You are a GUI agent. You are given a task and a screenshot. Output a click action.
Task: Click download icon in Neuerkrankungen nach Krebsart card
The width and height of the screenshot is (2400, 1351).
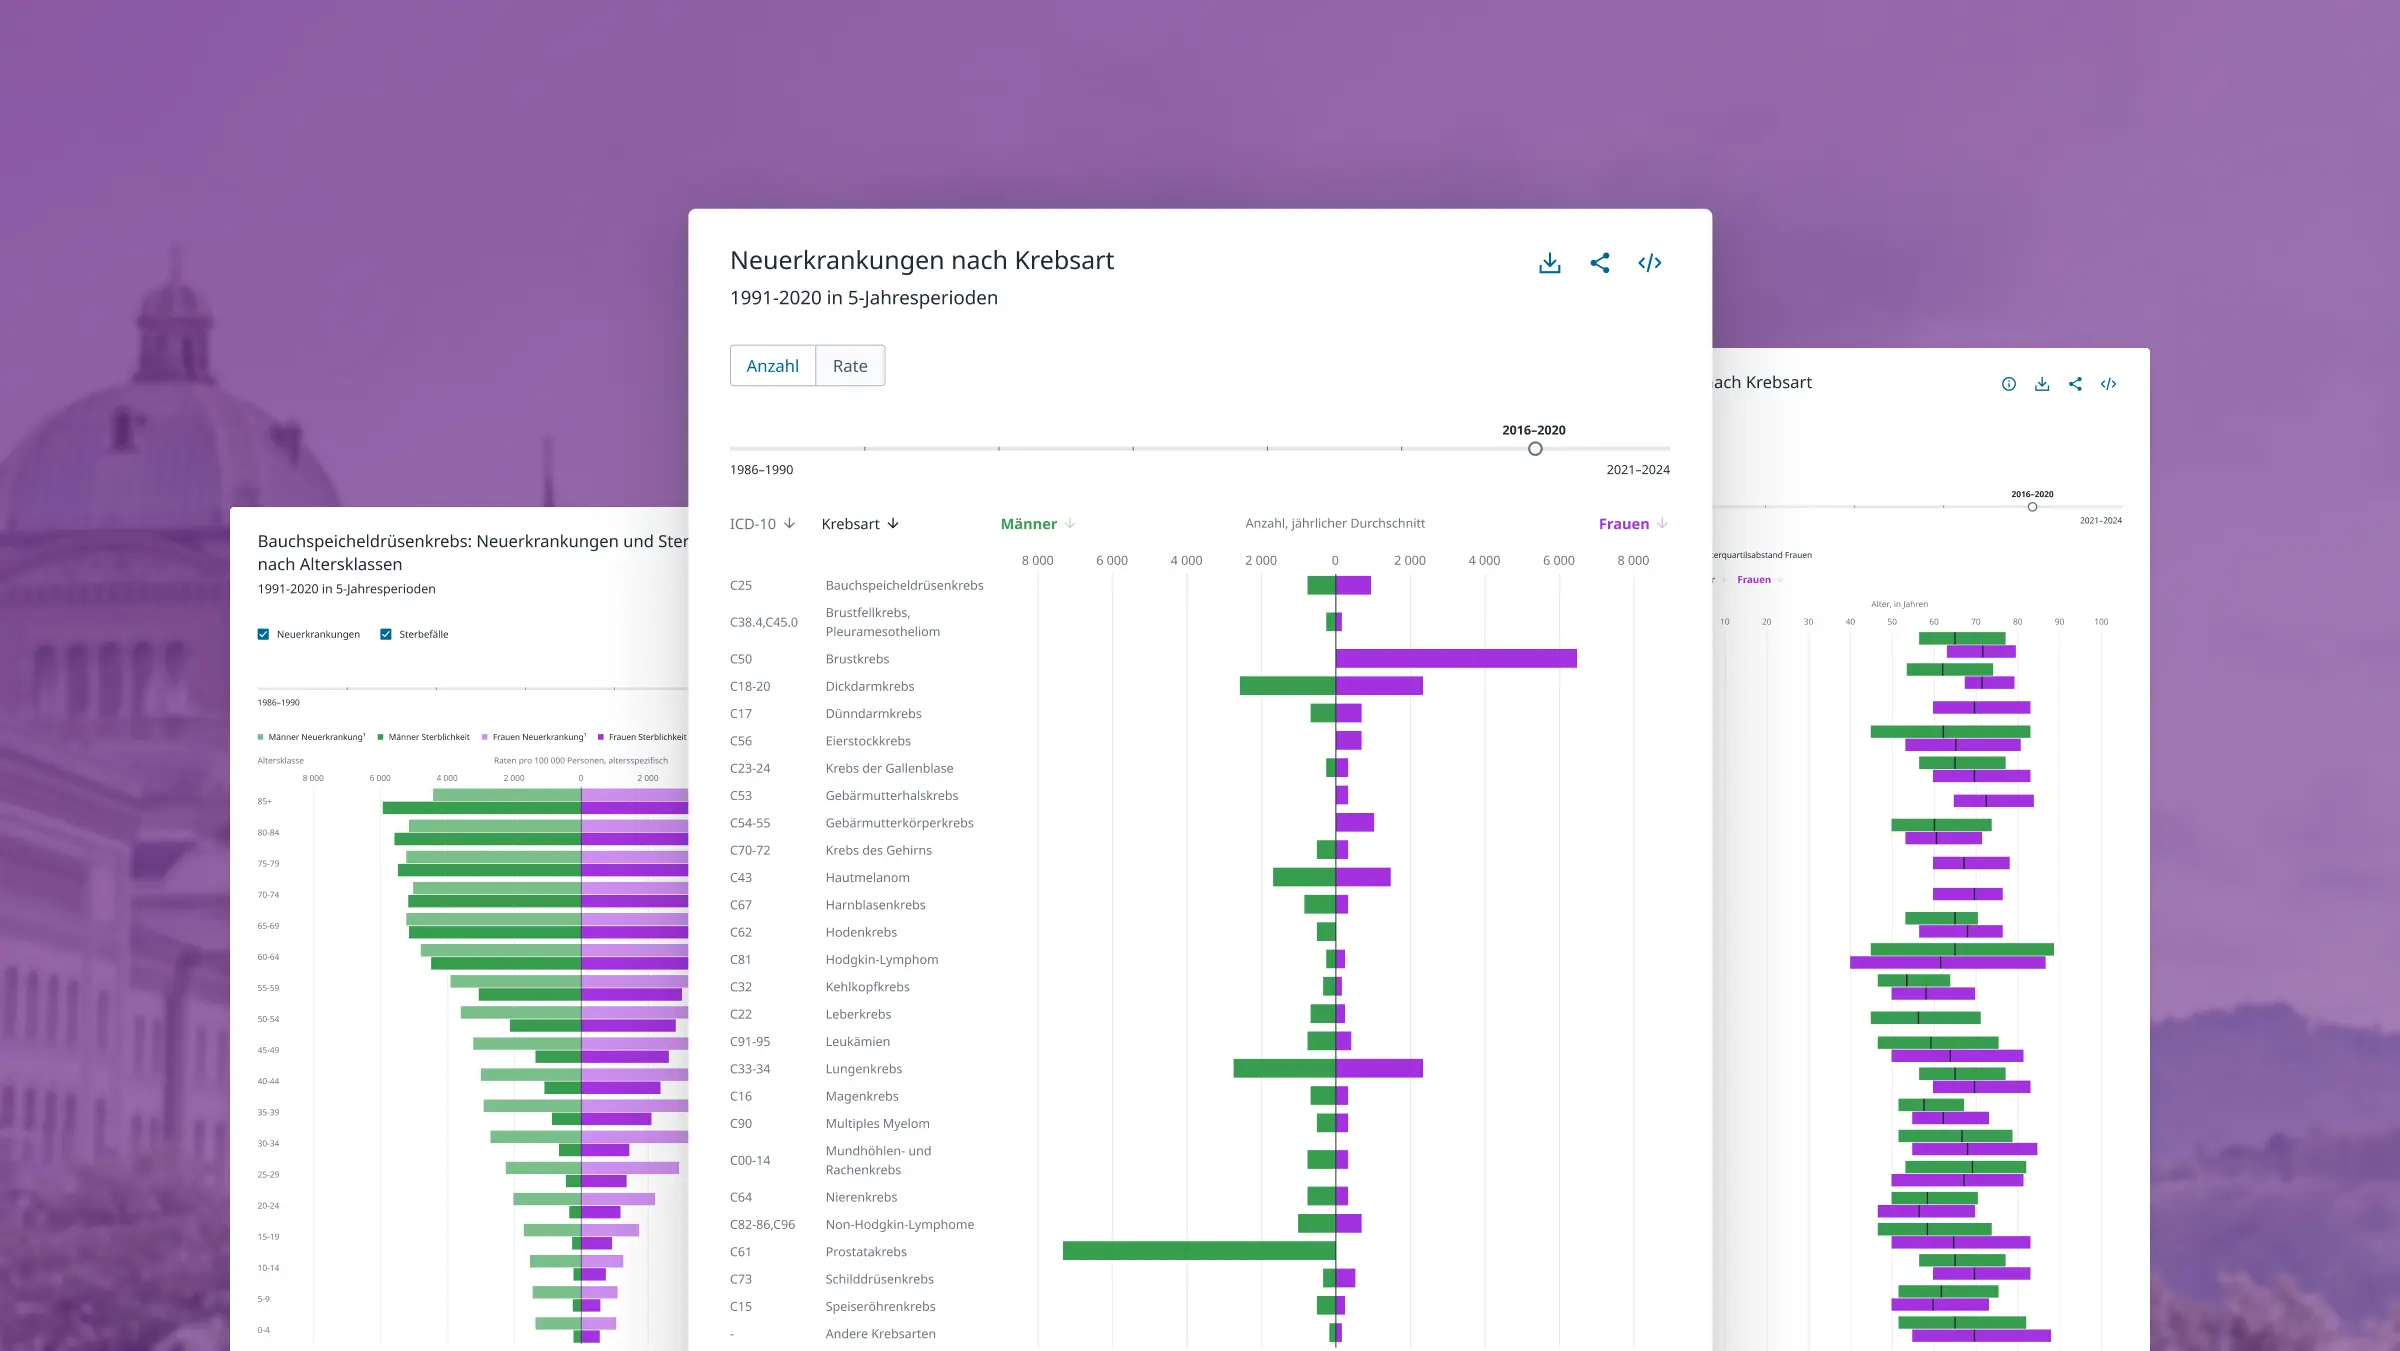(1549, 263)
